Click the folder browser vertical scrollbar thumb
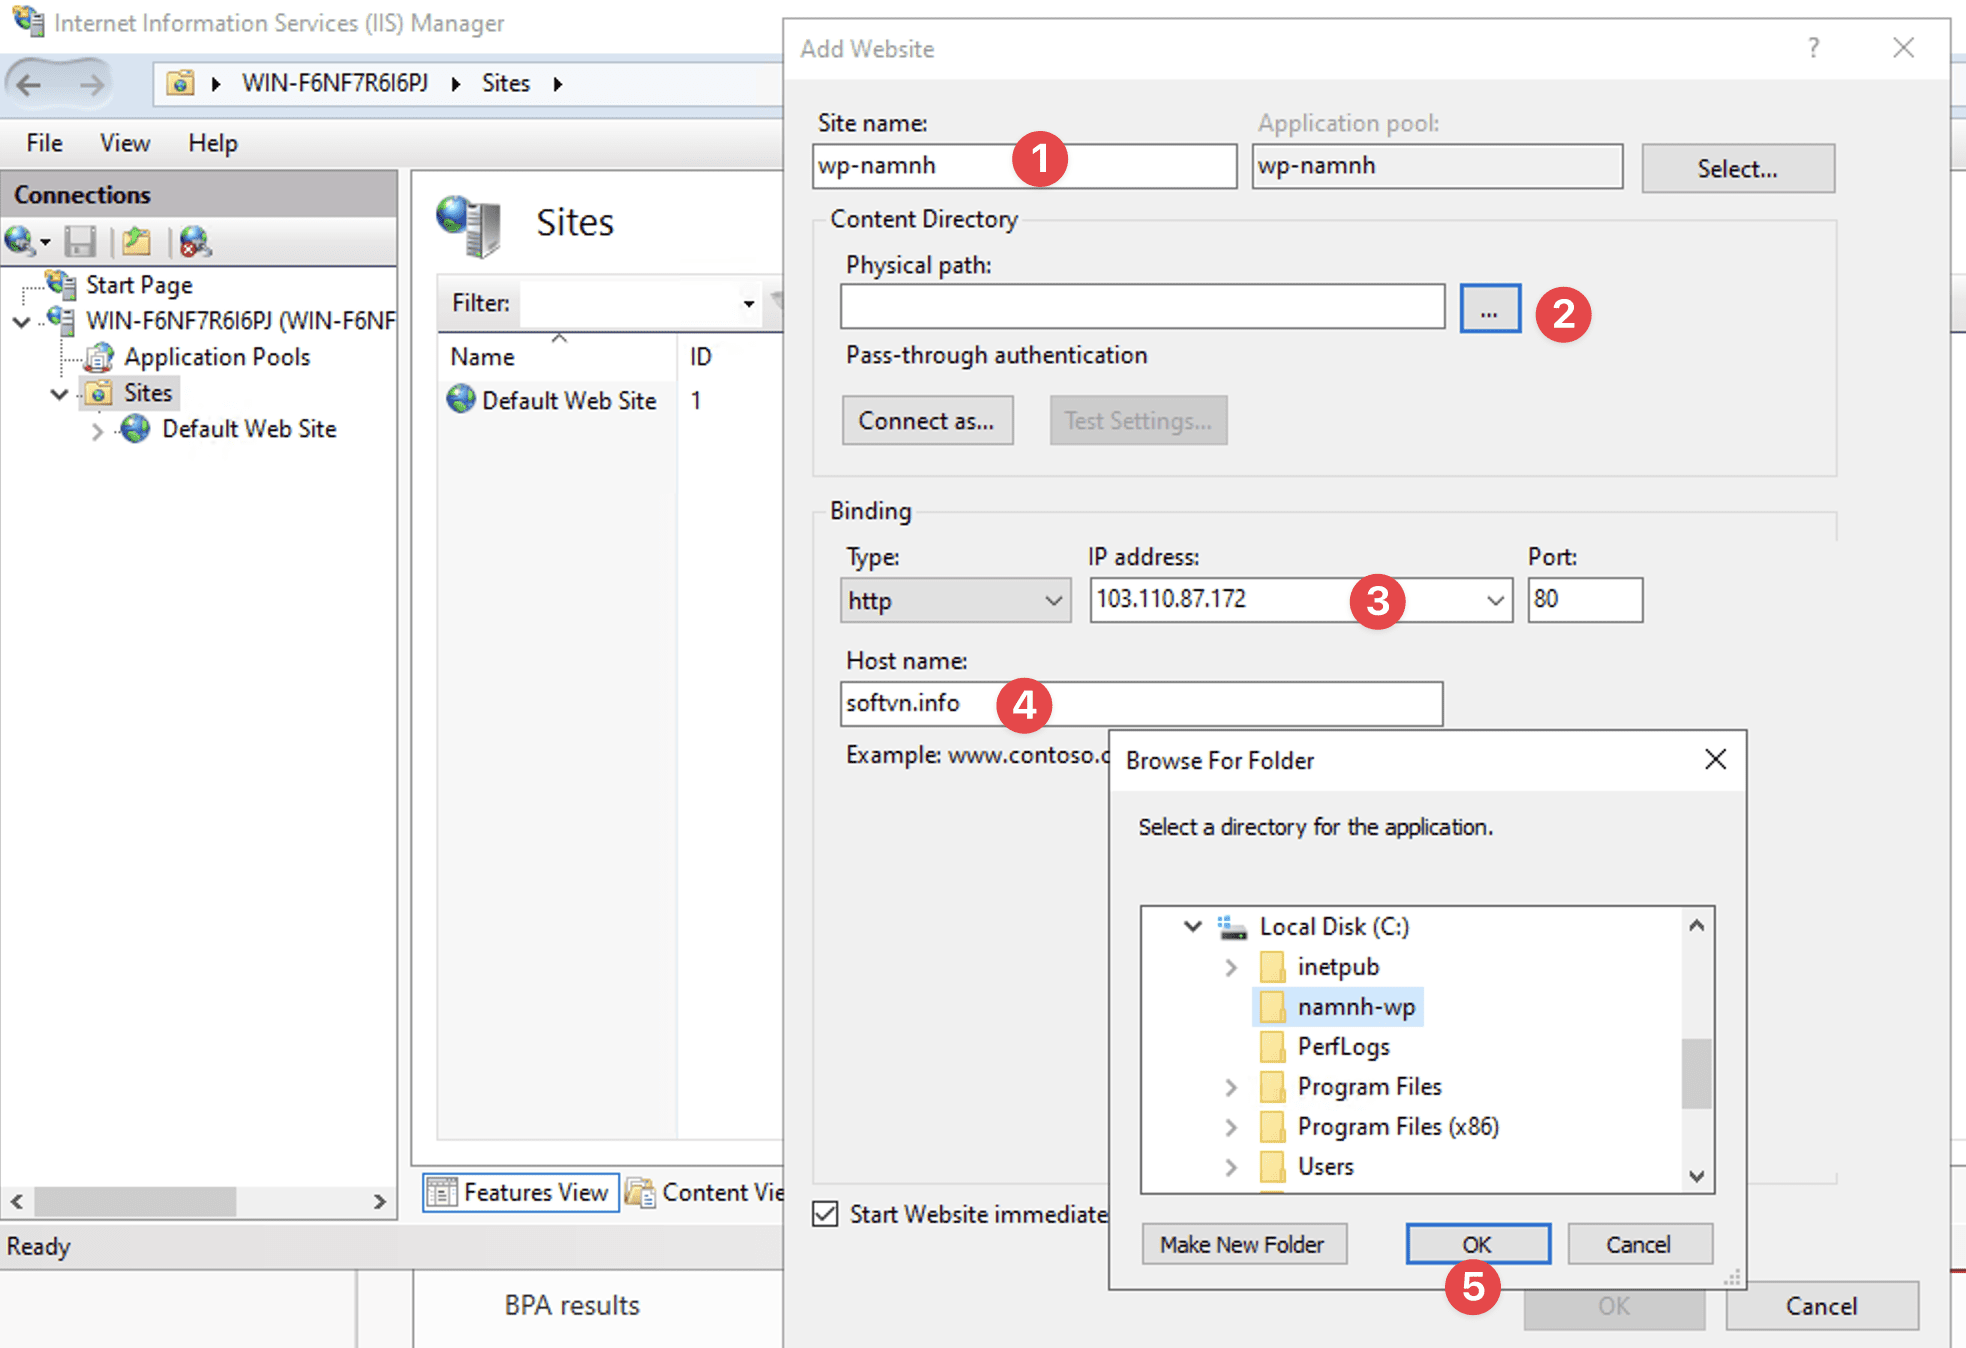The height and width of the screenshot is (1348, 1966). (x=1696, y=1073)
